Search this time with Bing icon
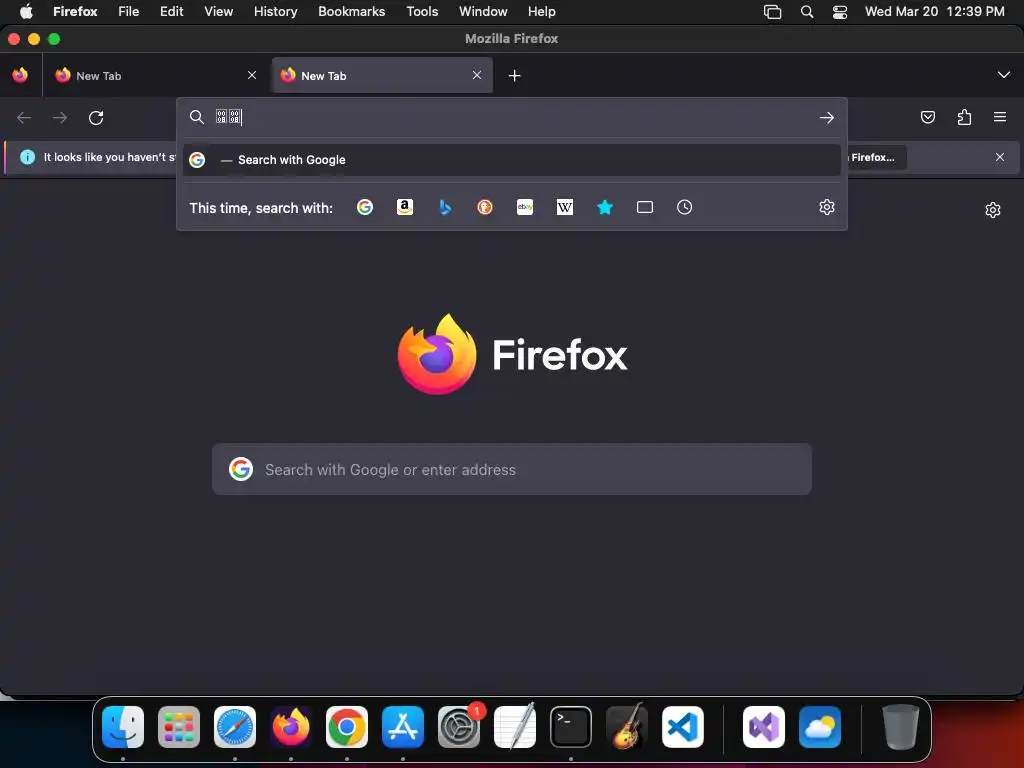1024x768 pixels. coord(445,207)
